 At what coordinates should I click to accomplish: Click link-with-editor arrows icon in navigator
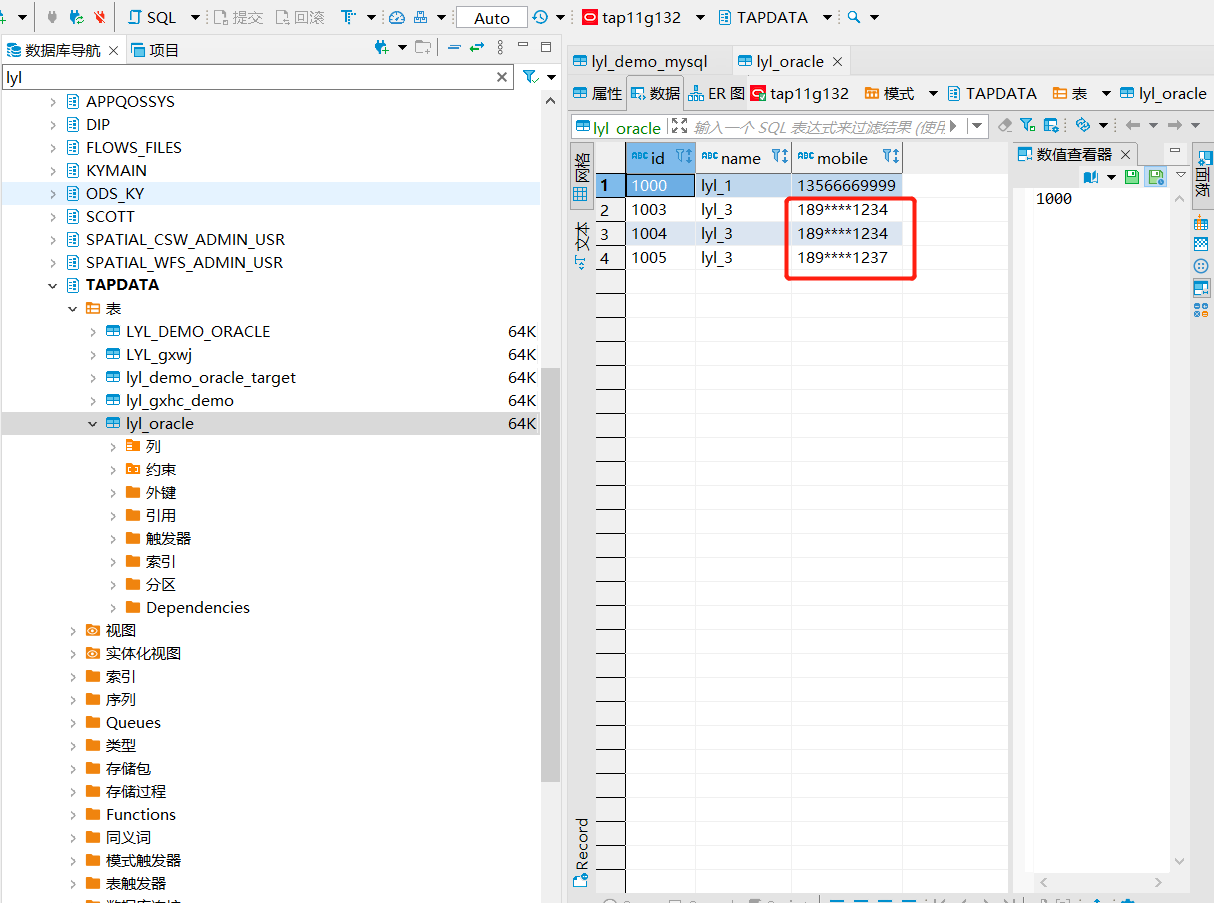pos(477,48)
